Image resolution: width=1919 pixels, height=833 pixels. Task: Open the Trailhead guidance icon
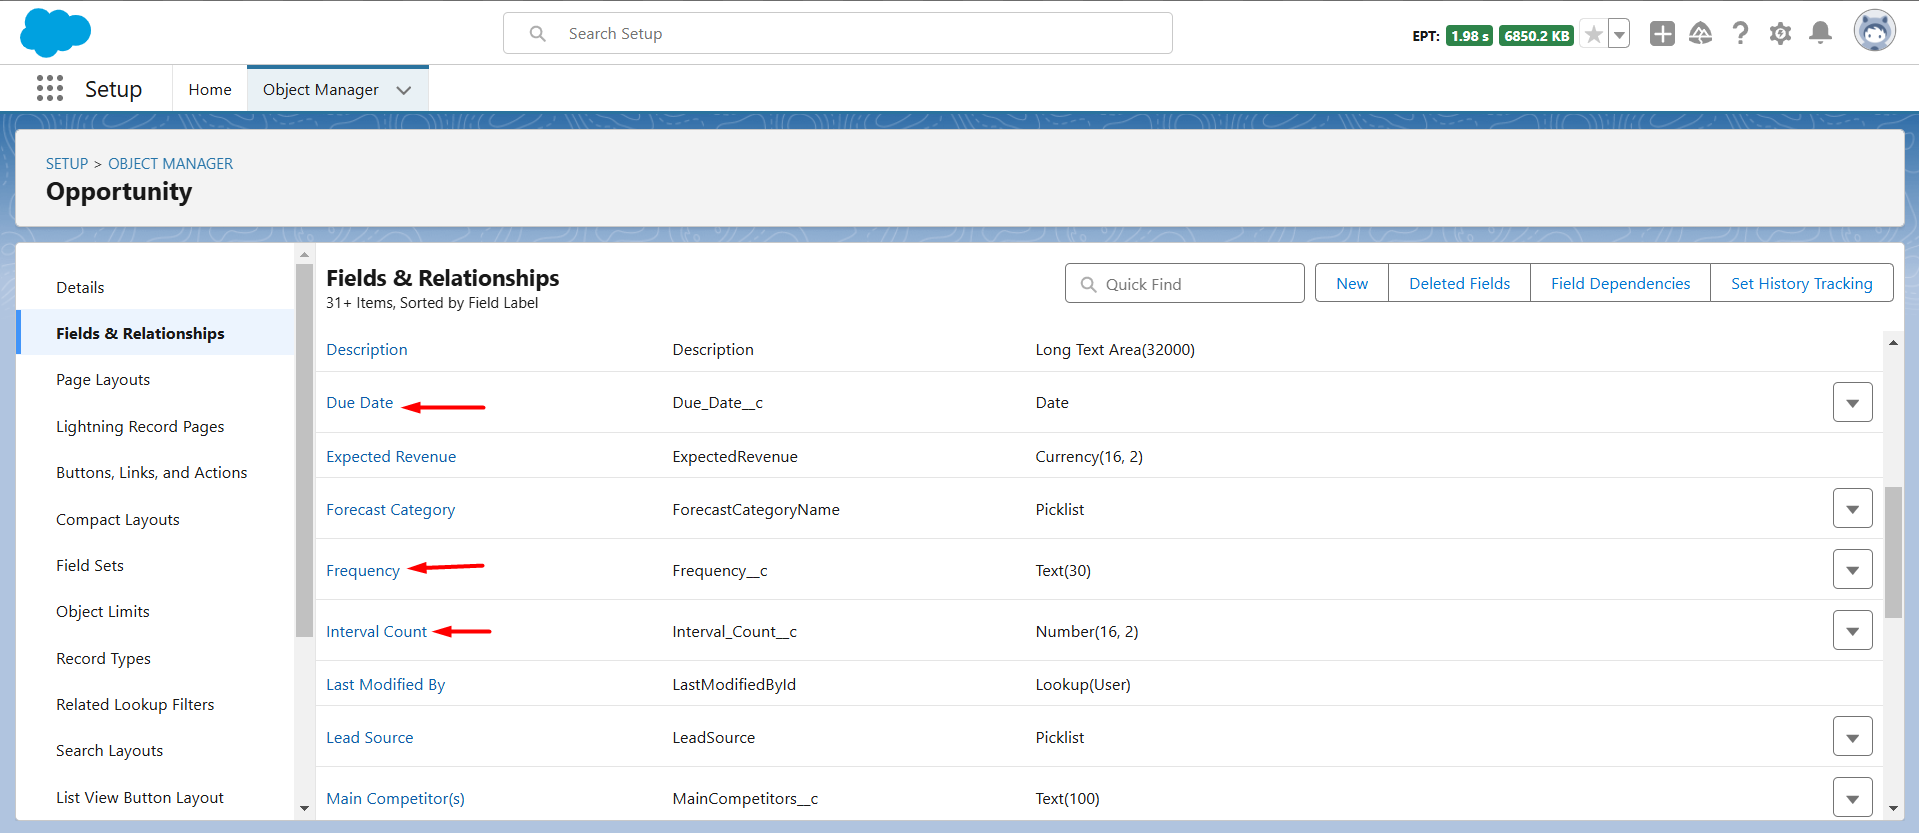[x=1700, y=34]
